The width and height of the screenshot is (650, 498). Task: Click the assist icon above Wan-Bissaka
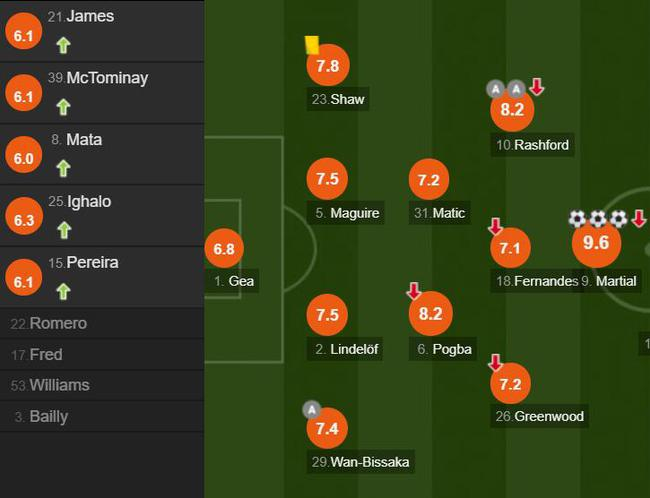coord(311,409)
